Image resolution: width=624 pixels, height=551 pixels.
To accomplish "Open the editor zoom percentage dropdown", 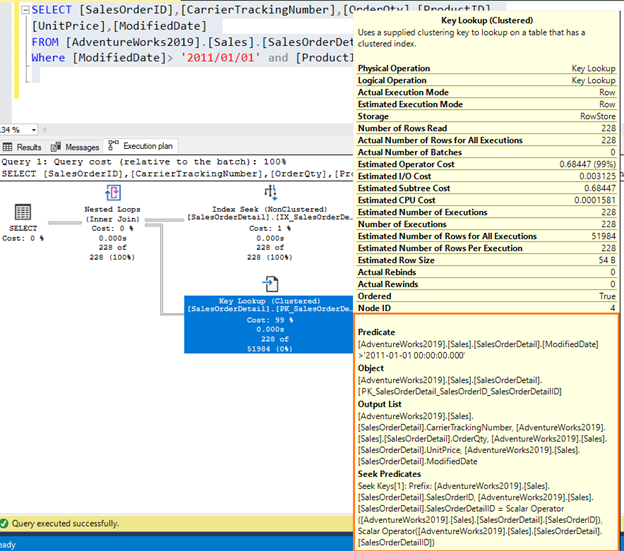I will 34,130.
